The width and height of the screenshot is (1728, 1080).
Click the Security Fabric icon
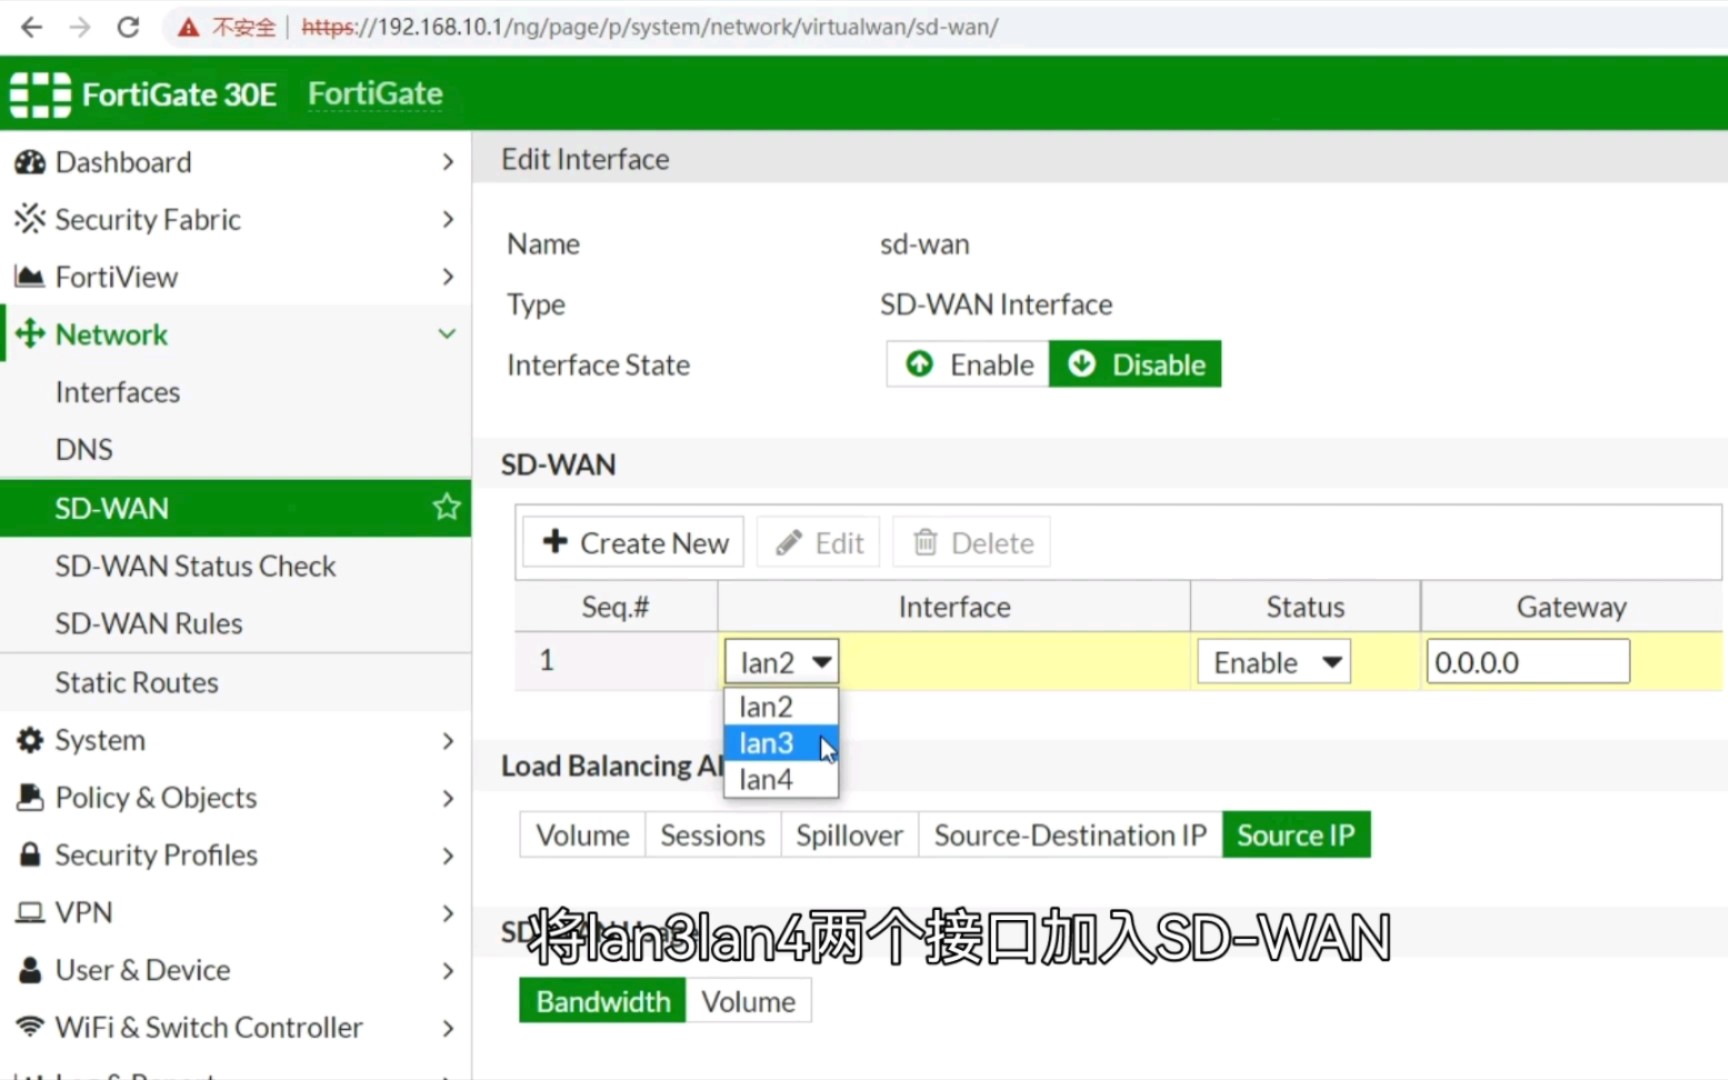pos(30,219)
